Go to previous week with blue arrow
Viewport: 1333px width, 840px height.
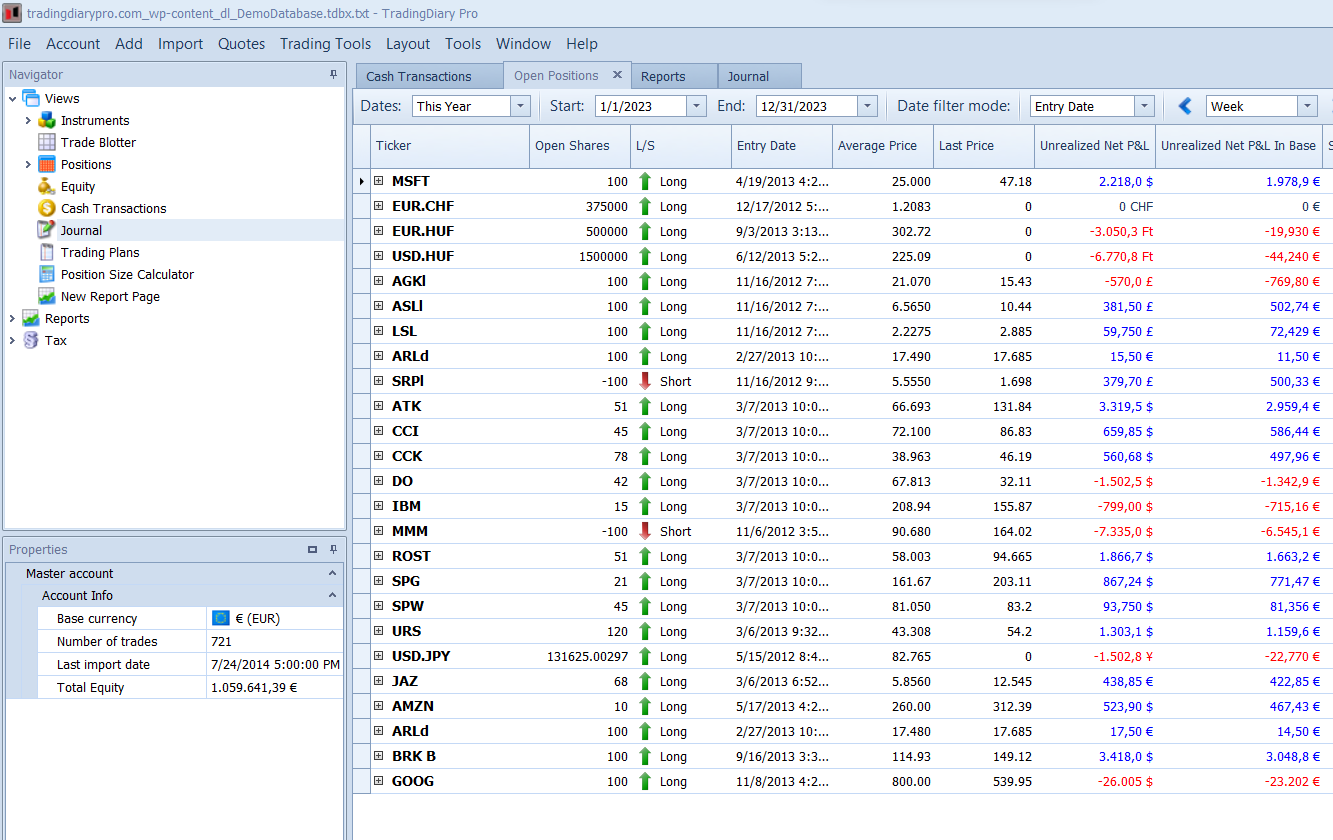pyautogui.click(x=1185, y=106)
